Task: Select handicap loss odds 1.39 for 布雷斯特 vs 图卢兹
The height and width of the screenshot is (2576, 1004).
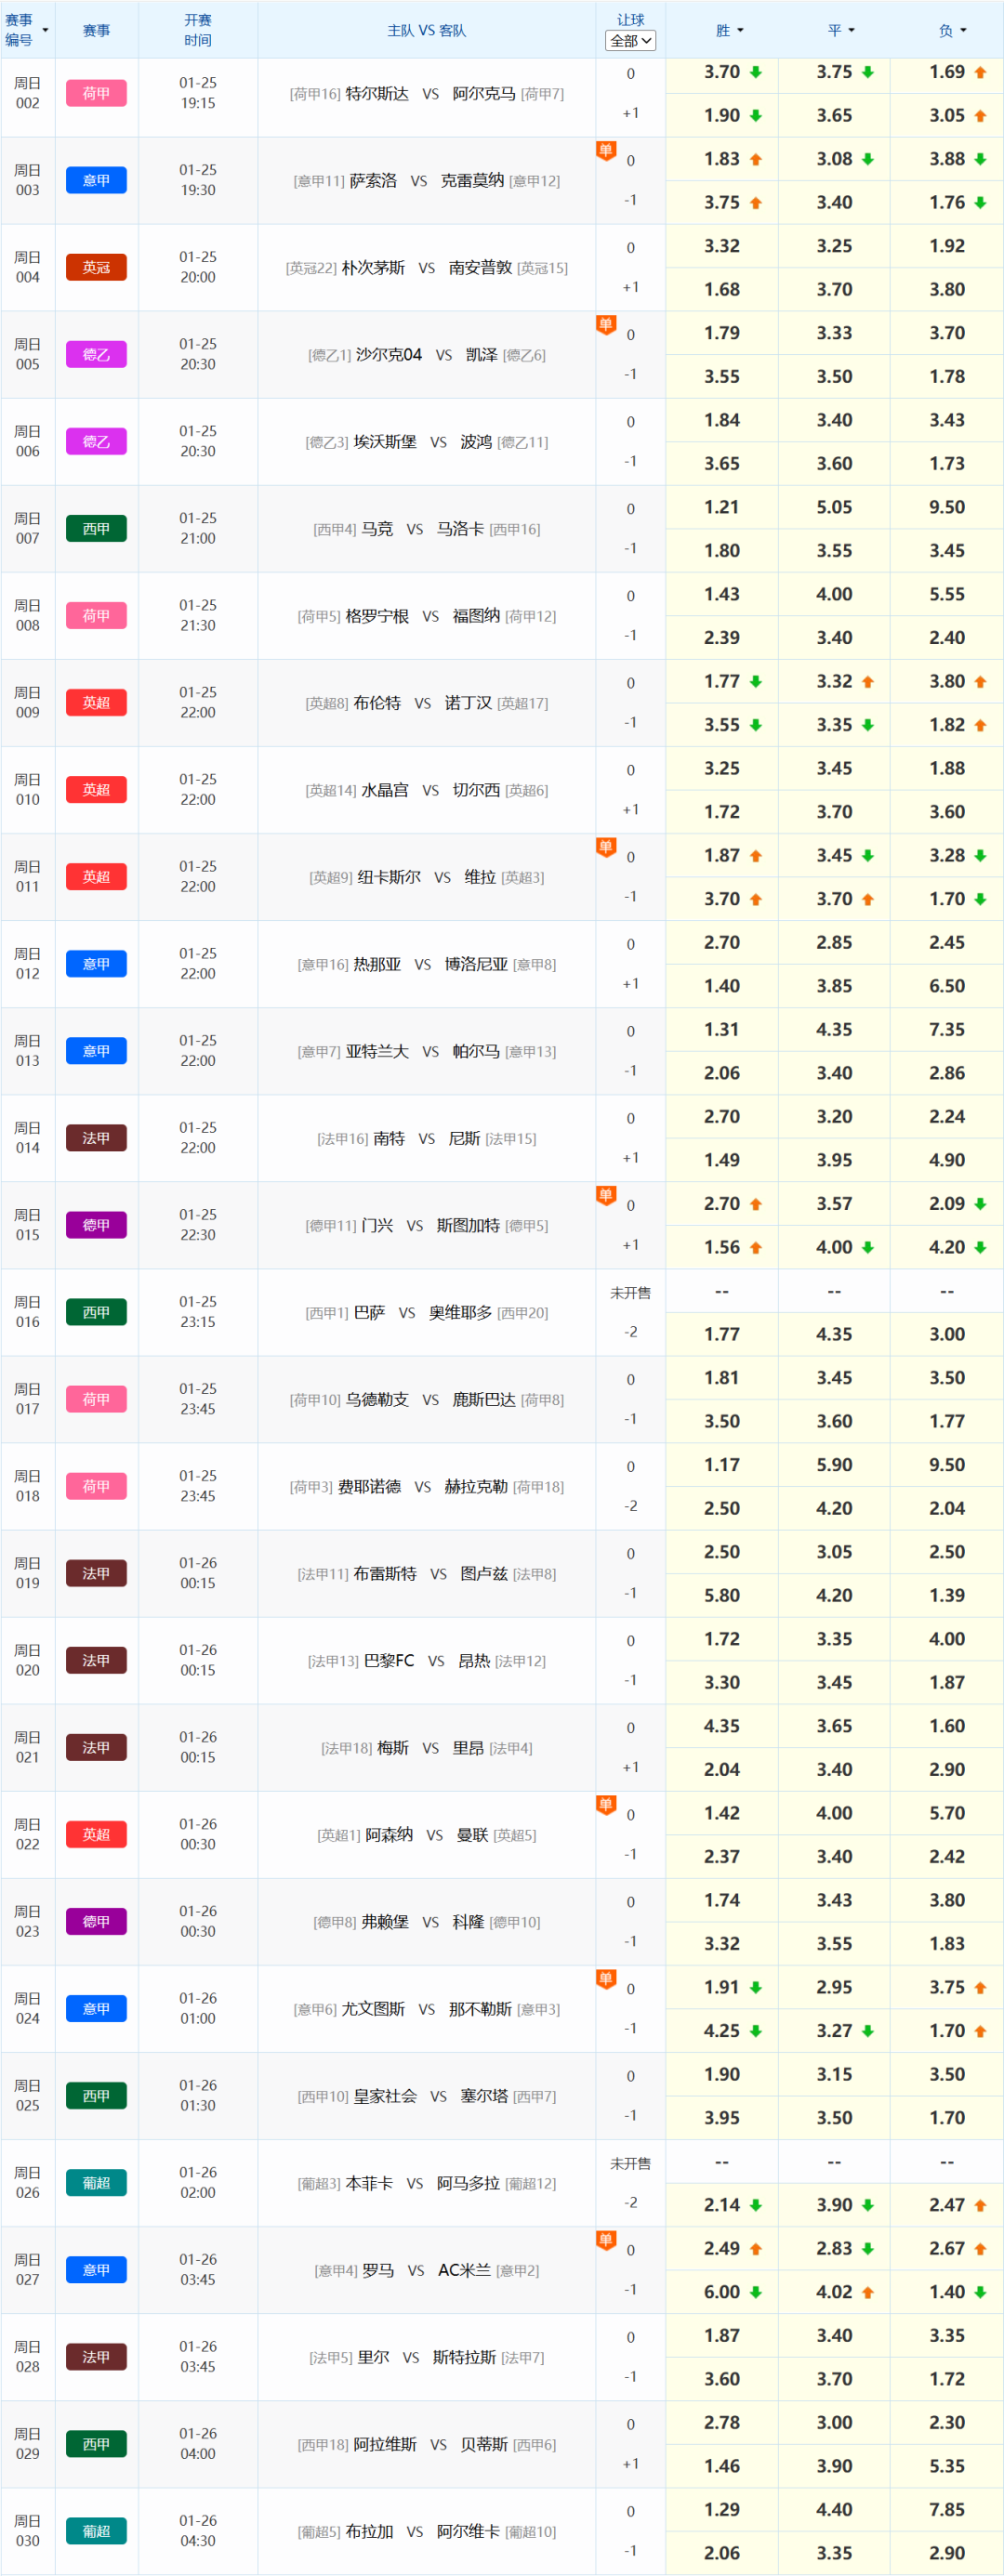Action: coord(947,1595)
